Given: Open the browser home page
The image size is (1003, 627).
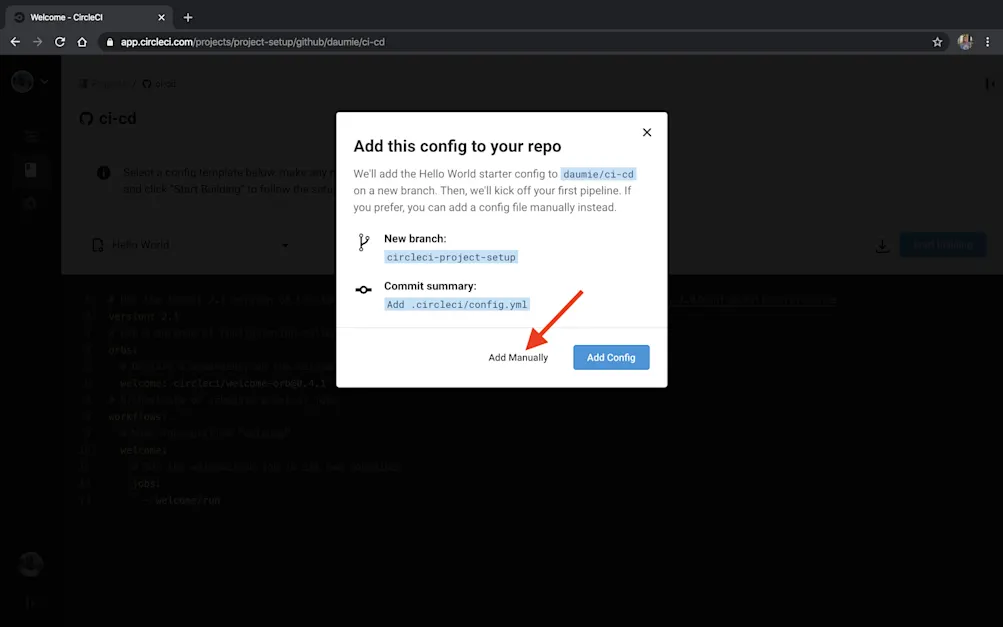Looking at the screenshot, I should [82, 42].
